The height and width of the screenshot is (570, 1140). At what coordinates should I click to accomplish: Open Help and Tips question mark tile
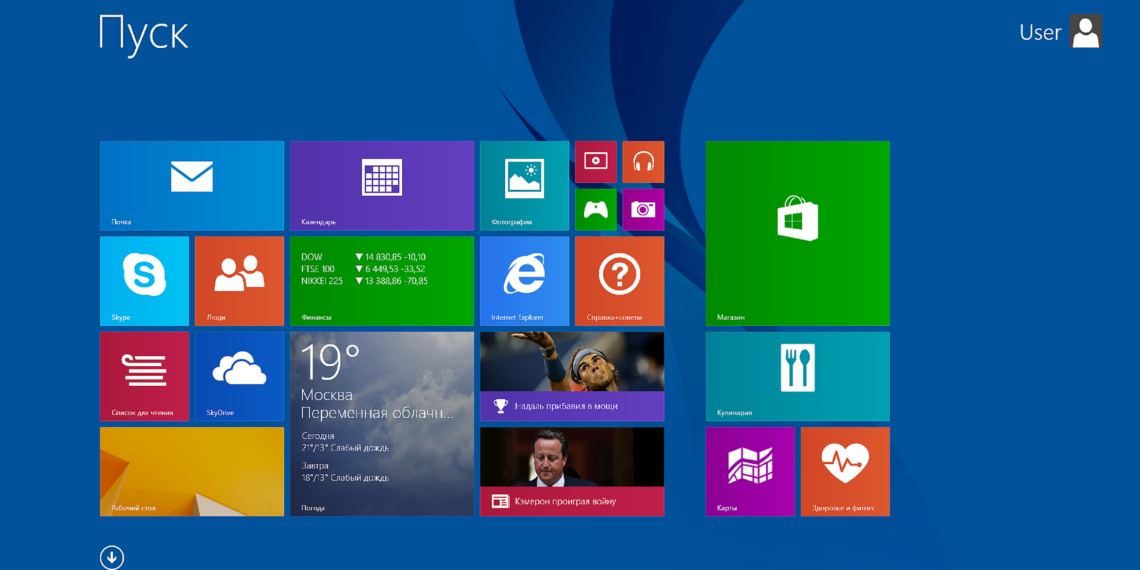coord(619,280)
